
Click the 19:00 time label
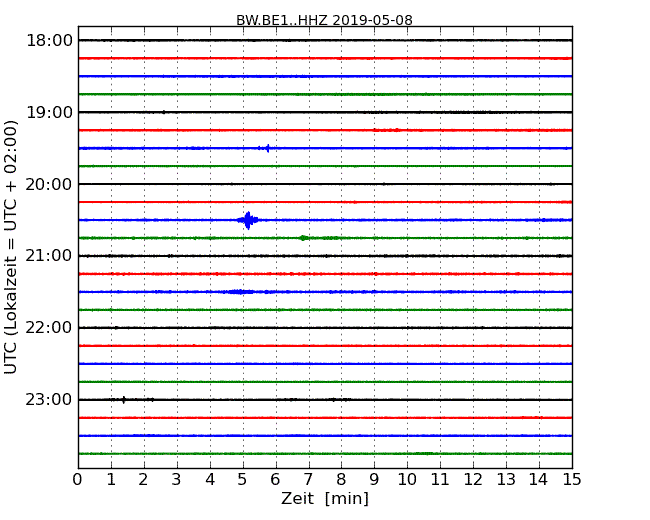[49, 112]
